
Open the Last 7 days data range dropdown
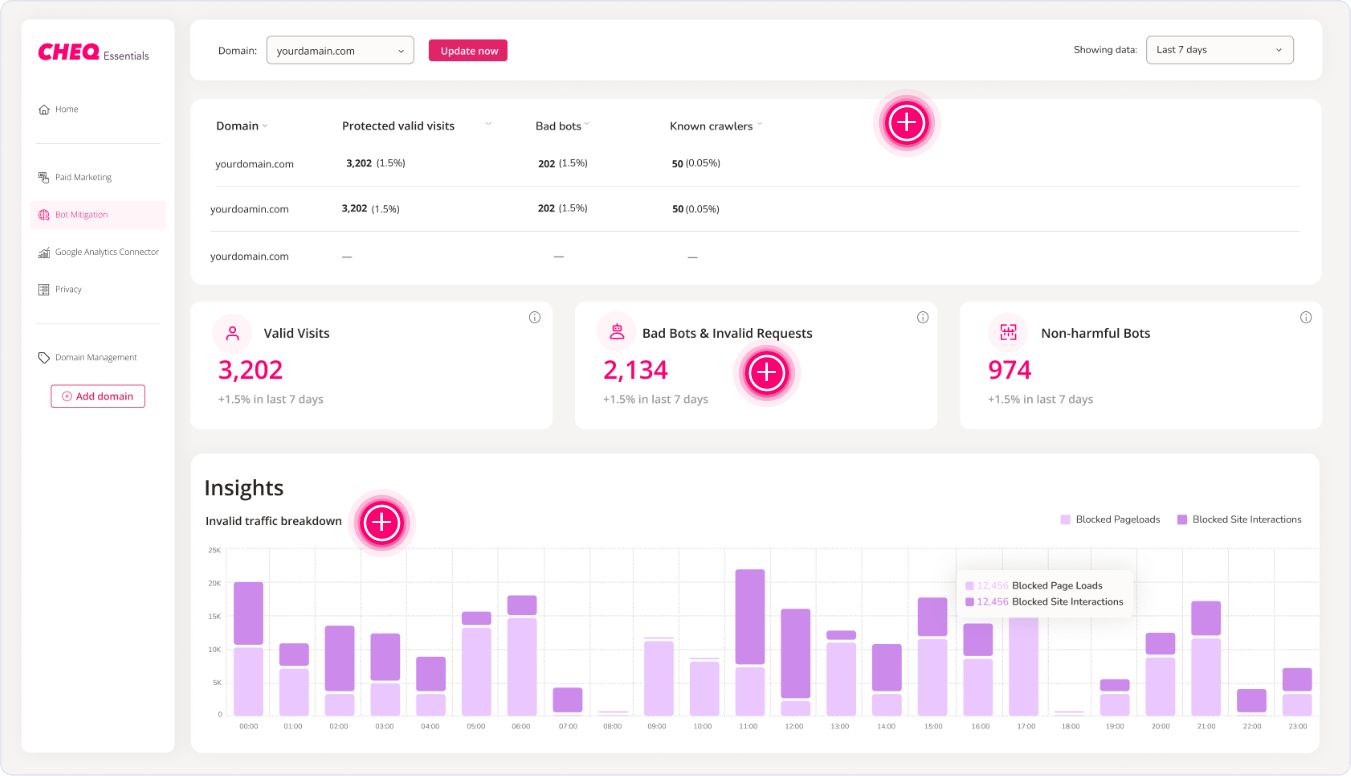[x=1219, y=49]
